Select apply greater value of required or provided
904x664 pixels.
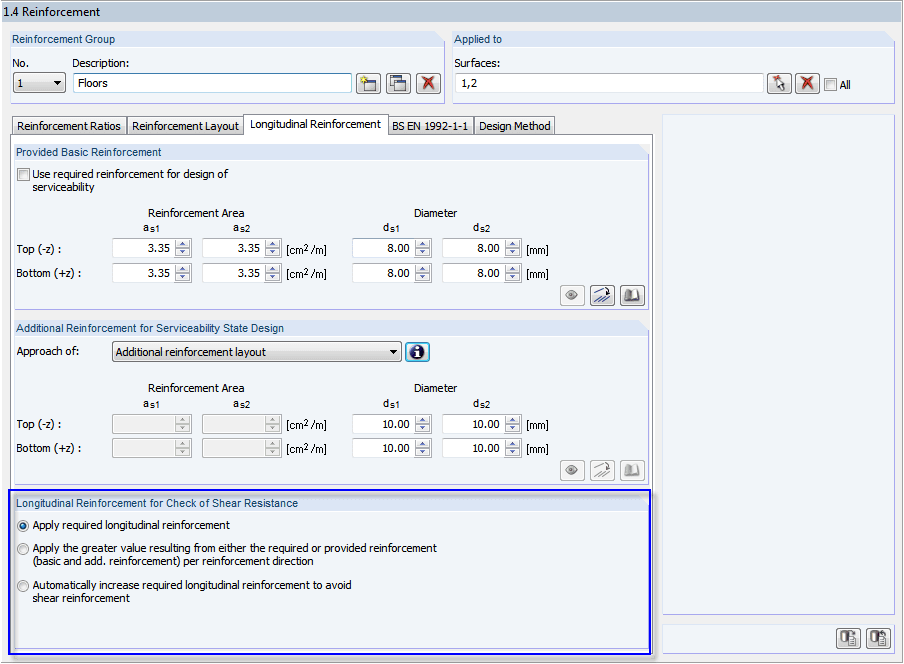pos(23,549)
